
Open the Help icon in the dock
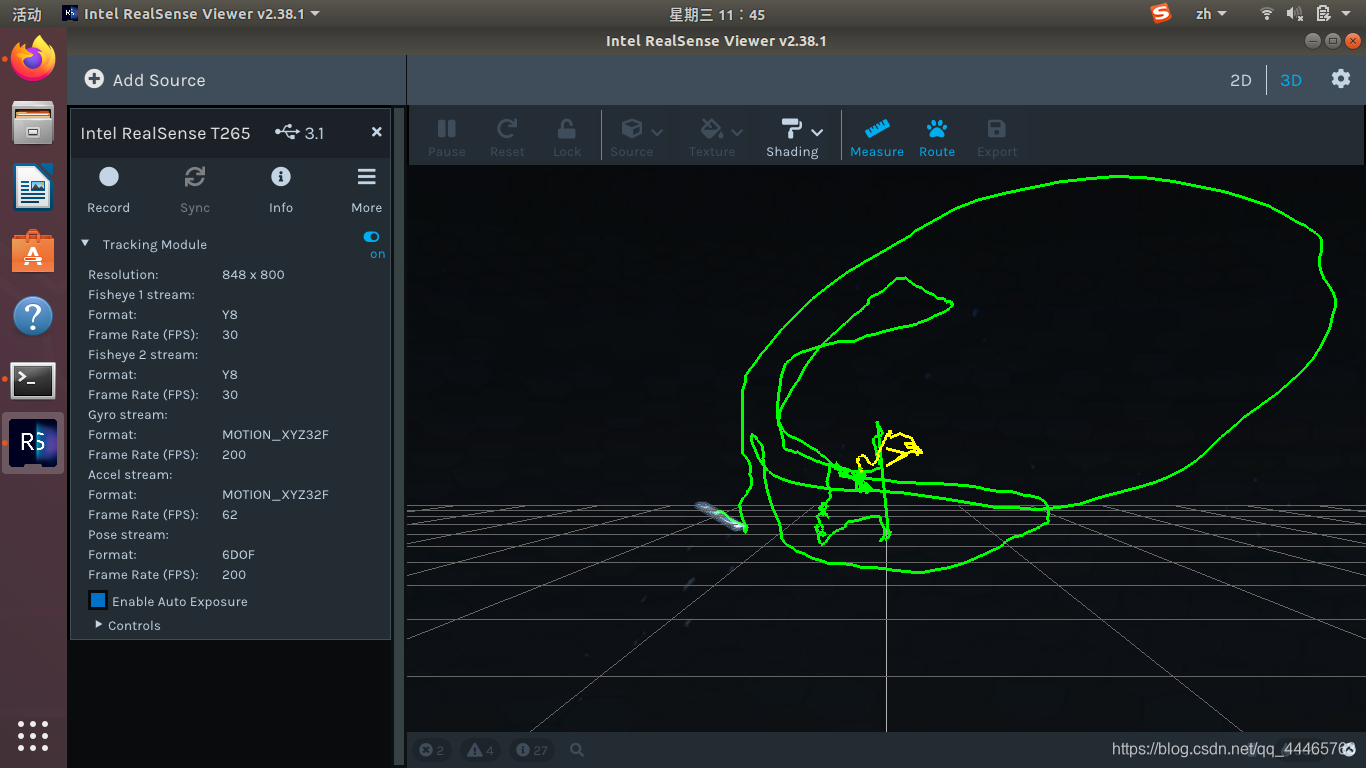[33, 316]
